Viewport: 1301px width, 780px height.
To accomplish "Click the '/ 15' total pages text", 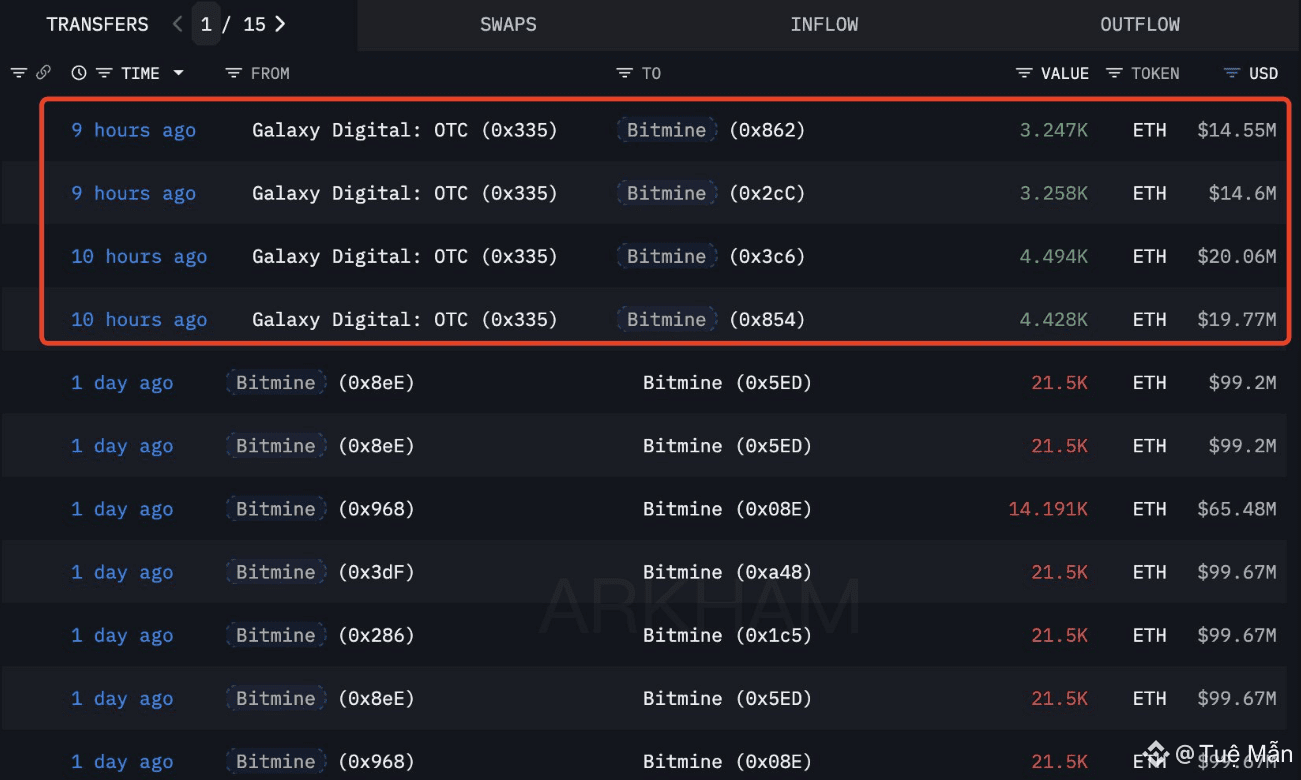I will [x=245, y=24].
